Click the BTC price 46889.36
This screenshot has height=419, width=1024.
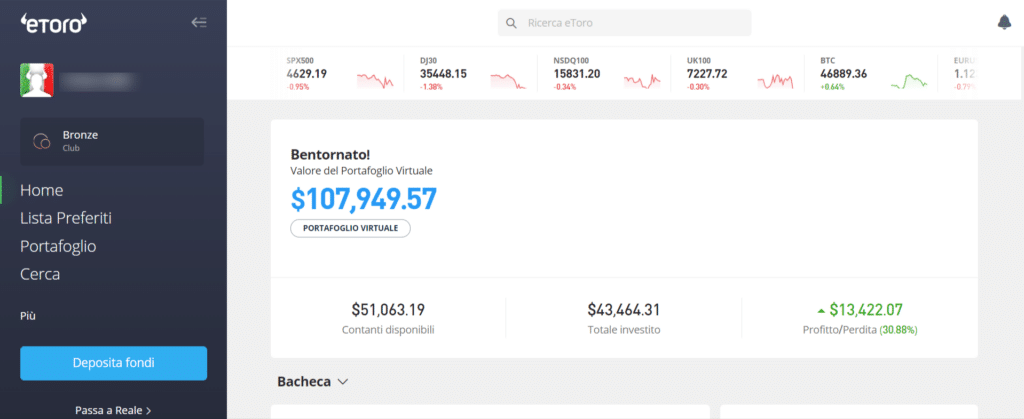(844, 74)
